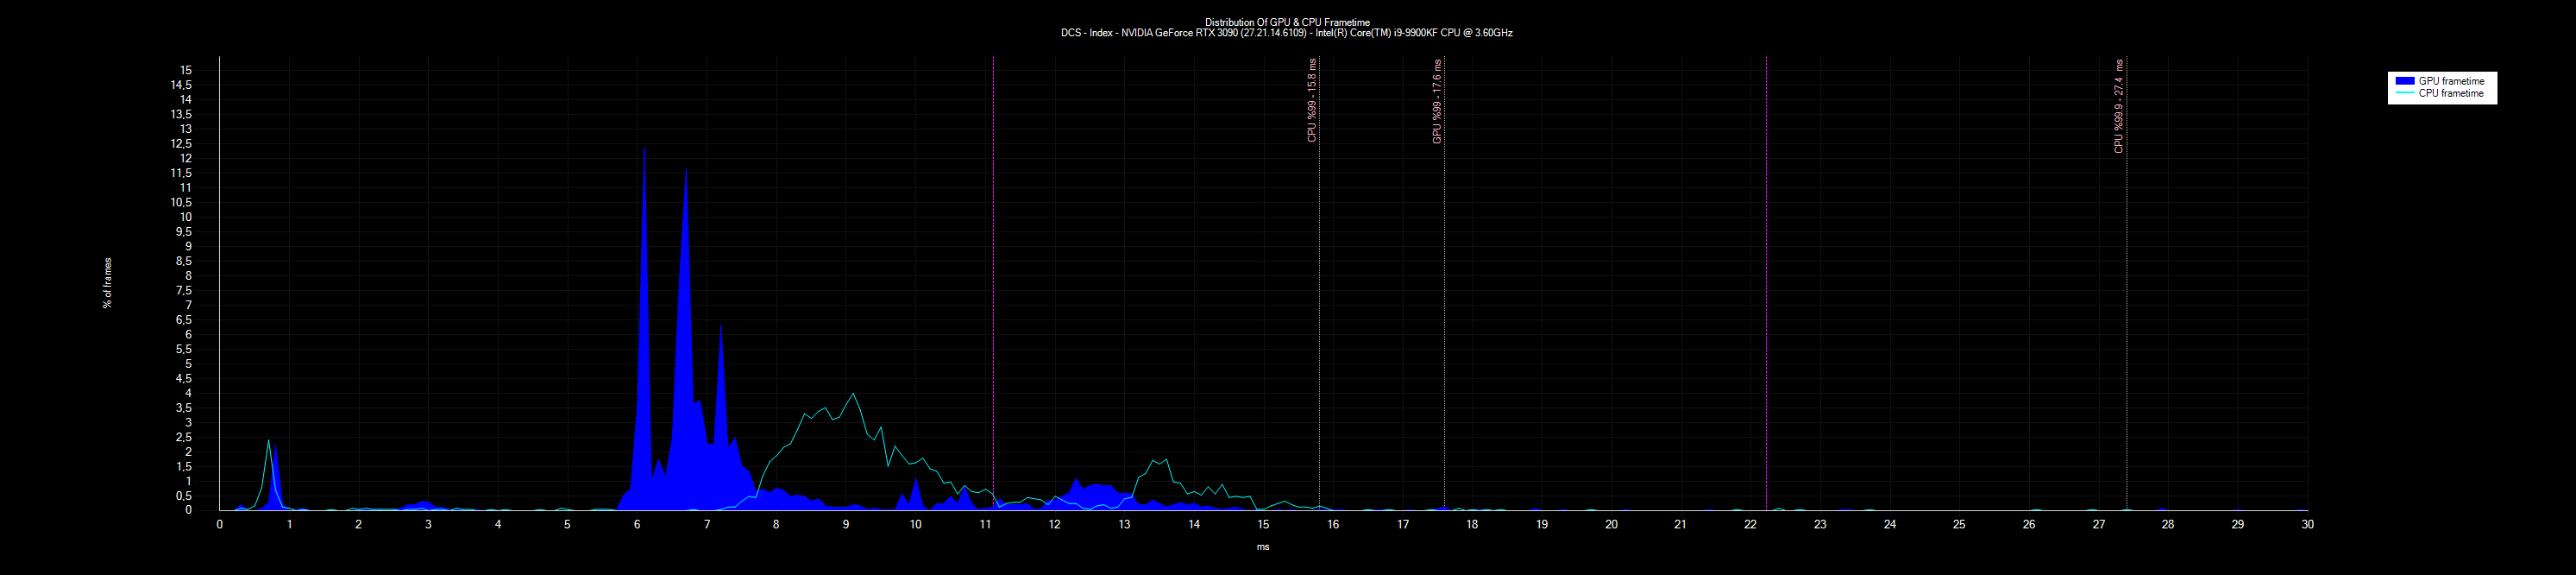Click the blue GPU frametime legend swatch

2404,81
